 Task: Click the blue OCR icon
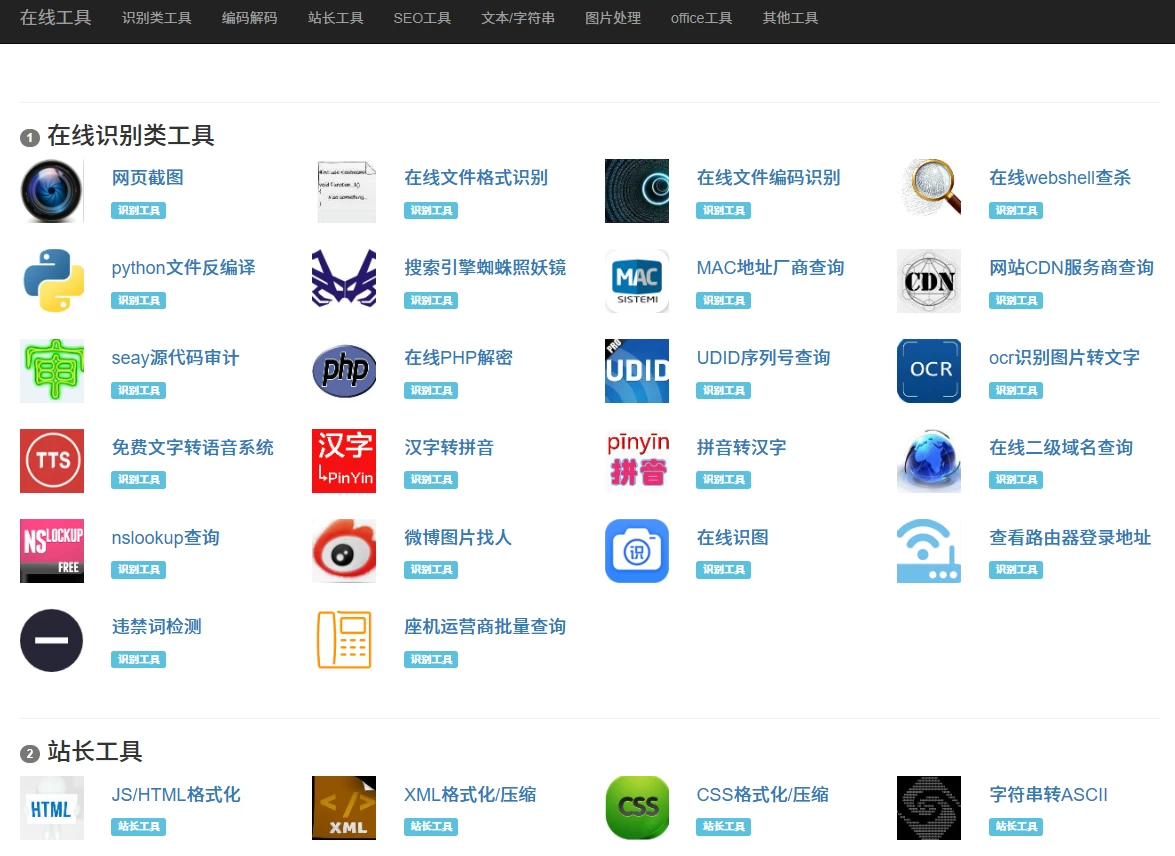pyautogui.click(x=929, y=371)
